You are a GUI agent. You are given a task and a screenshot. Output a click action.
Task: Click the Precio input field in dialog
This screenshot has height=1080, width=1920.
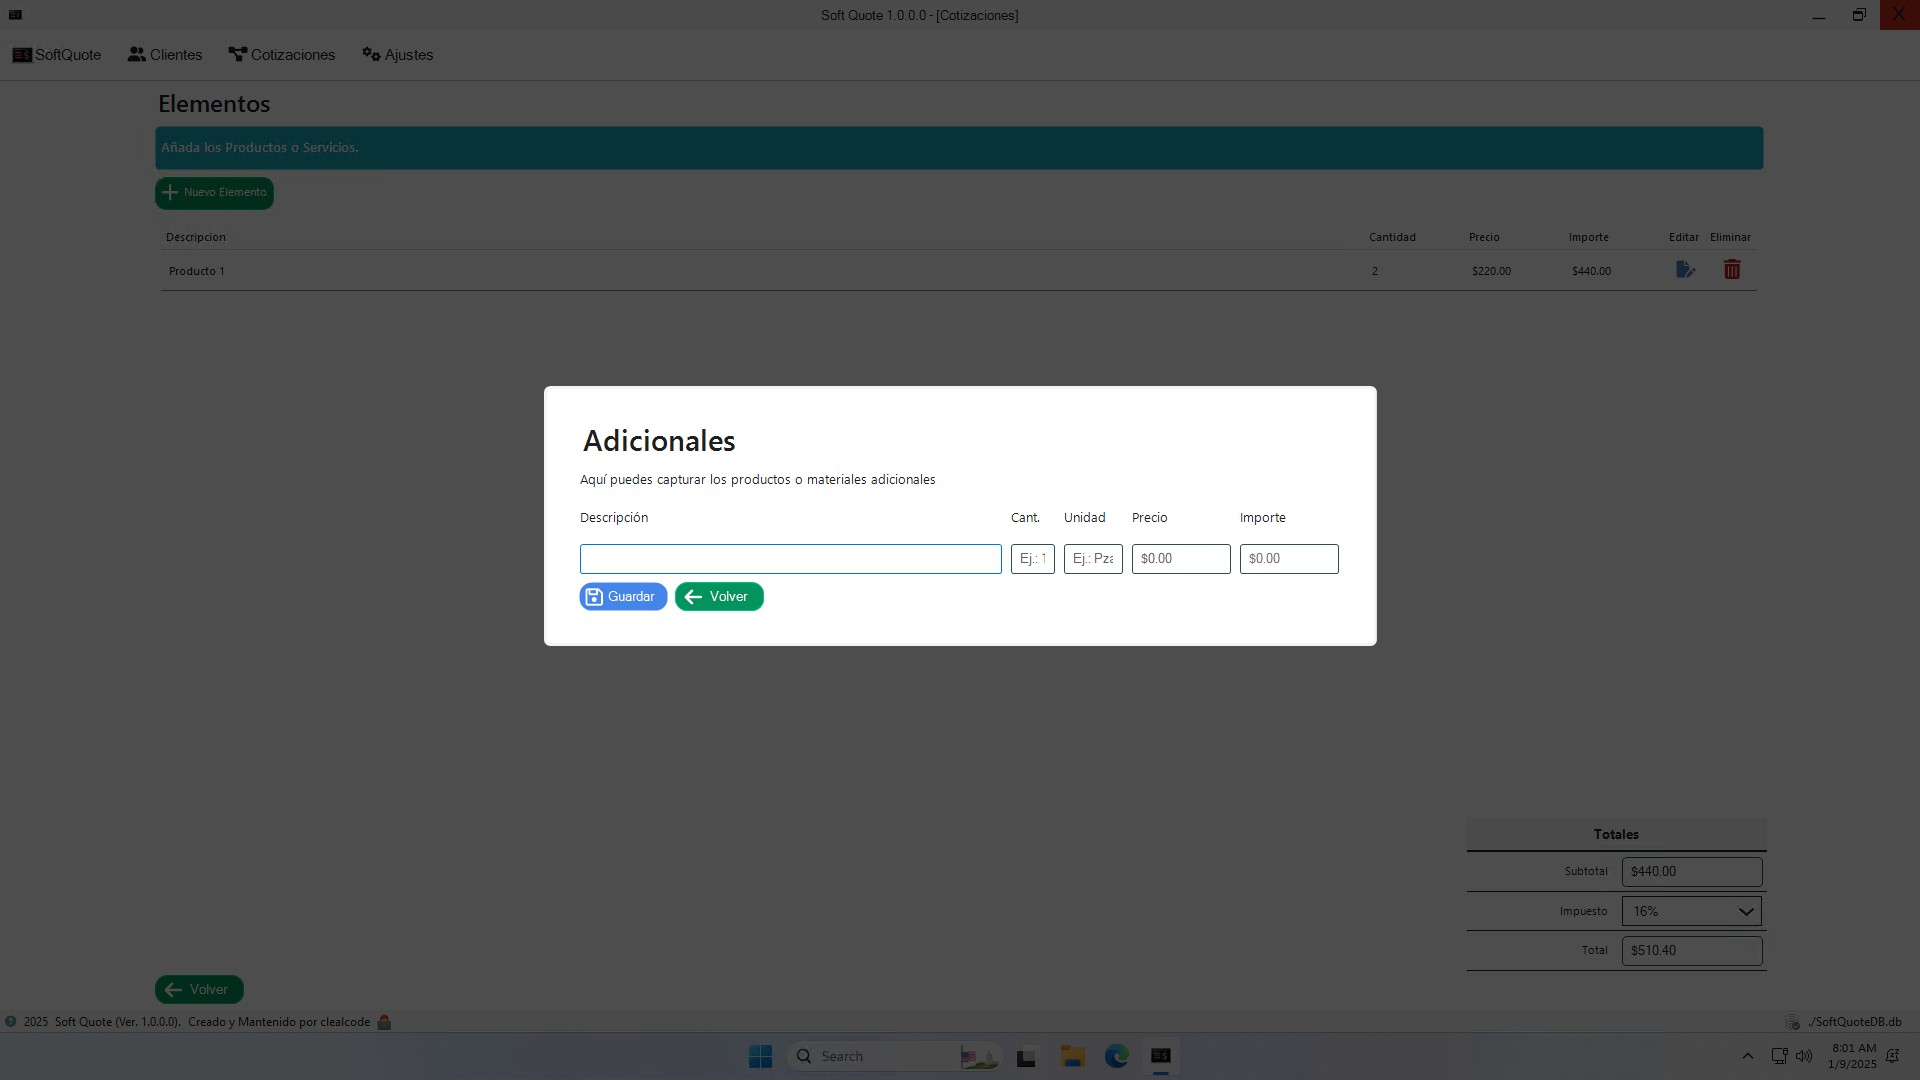pos(1180,559)
